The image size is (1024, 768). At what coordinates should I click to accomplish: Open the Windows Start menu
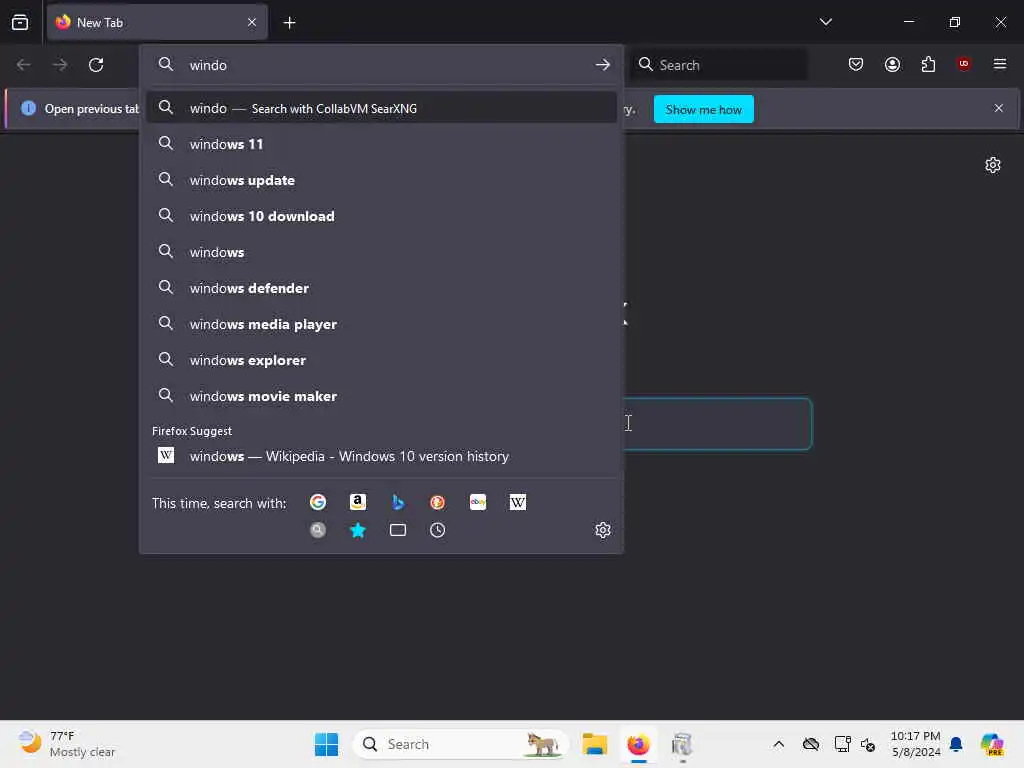(327, 744)
